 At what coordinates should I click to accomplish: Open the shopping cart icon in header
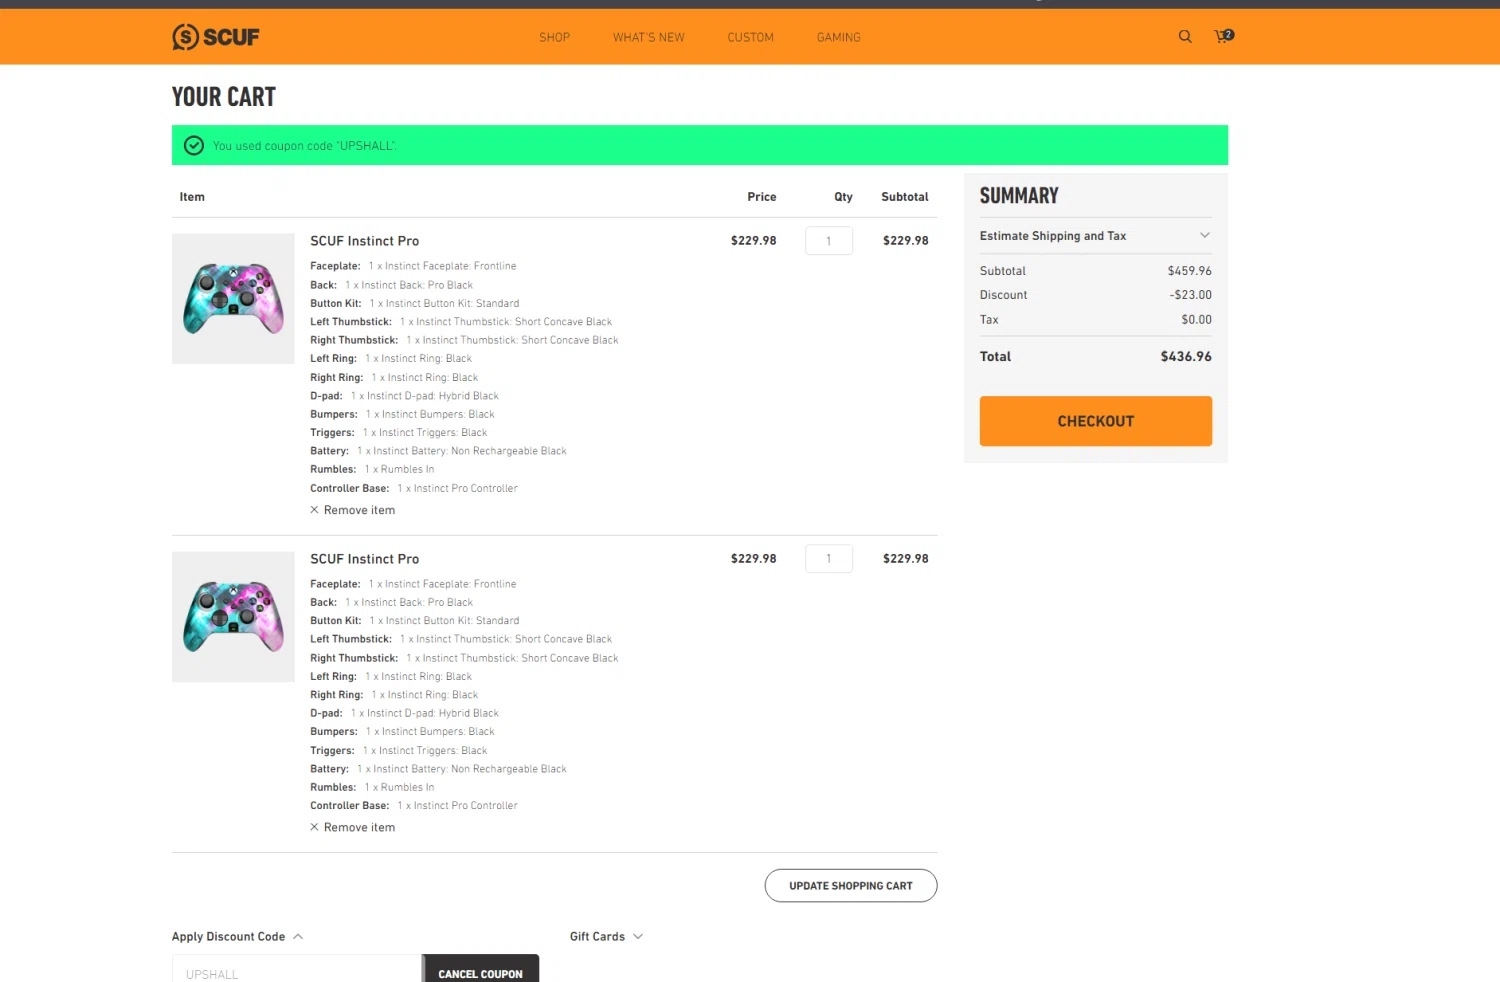1223,36
